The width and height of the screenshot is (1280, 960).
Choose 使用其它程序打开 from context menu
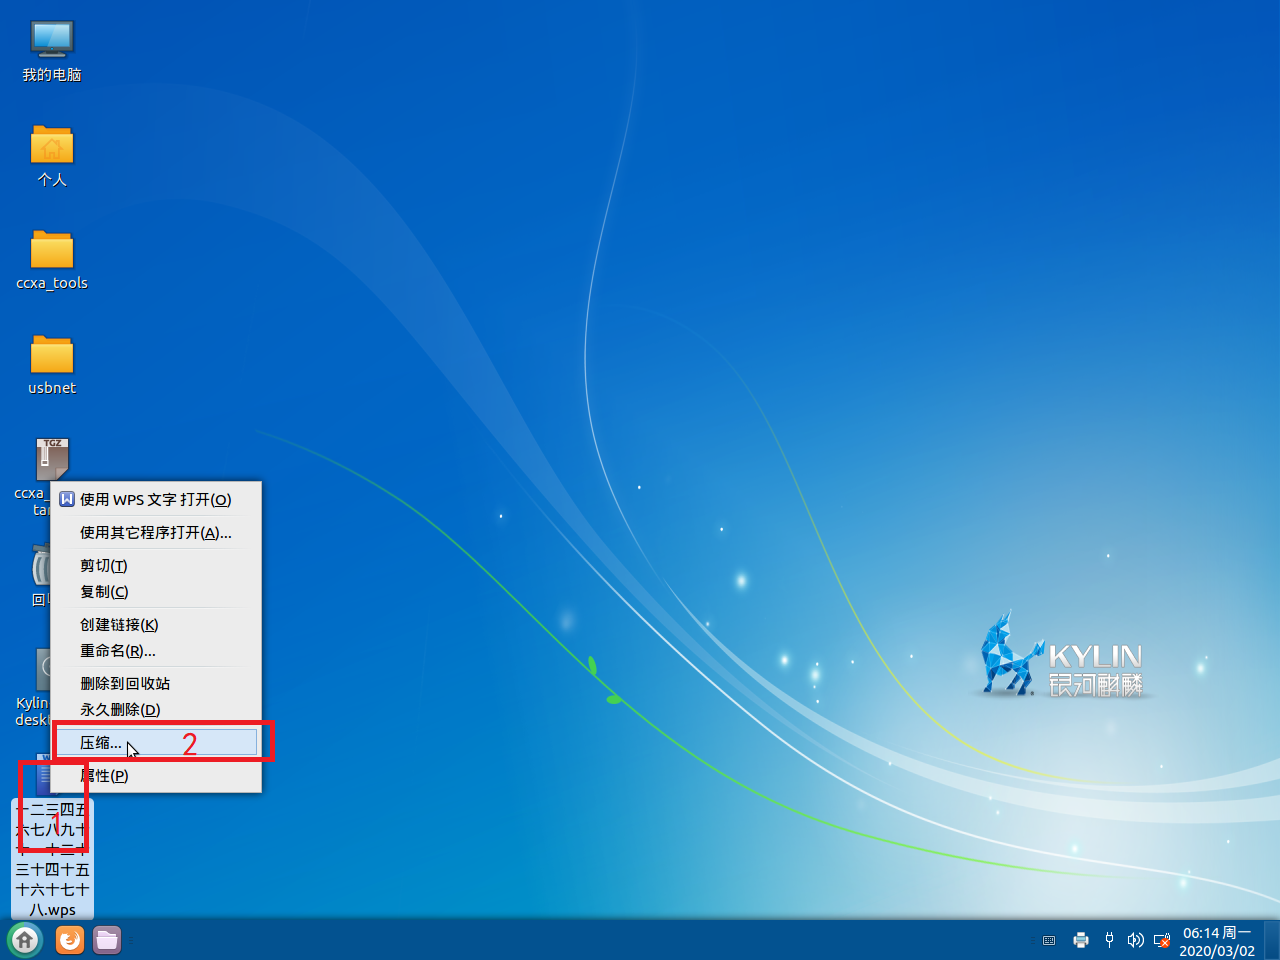click(x=156, y=533)
